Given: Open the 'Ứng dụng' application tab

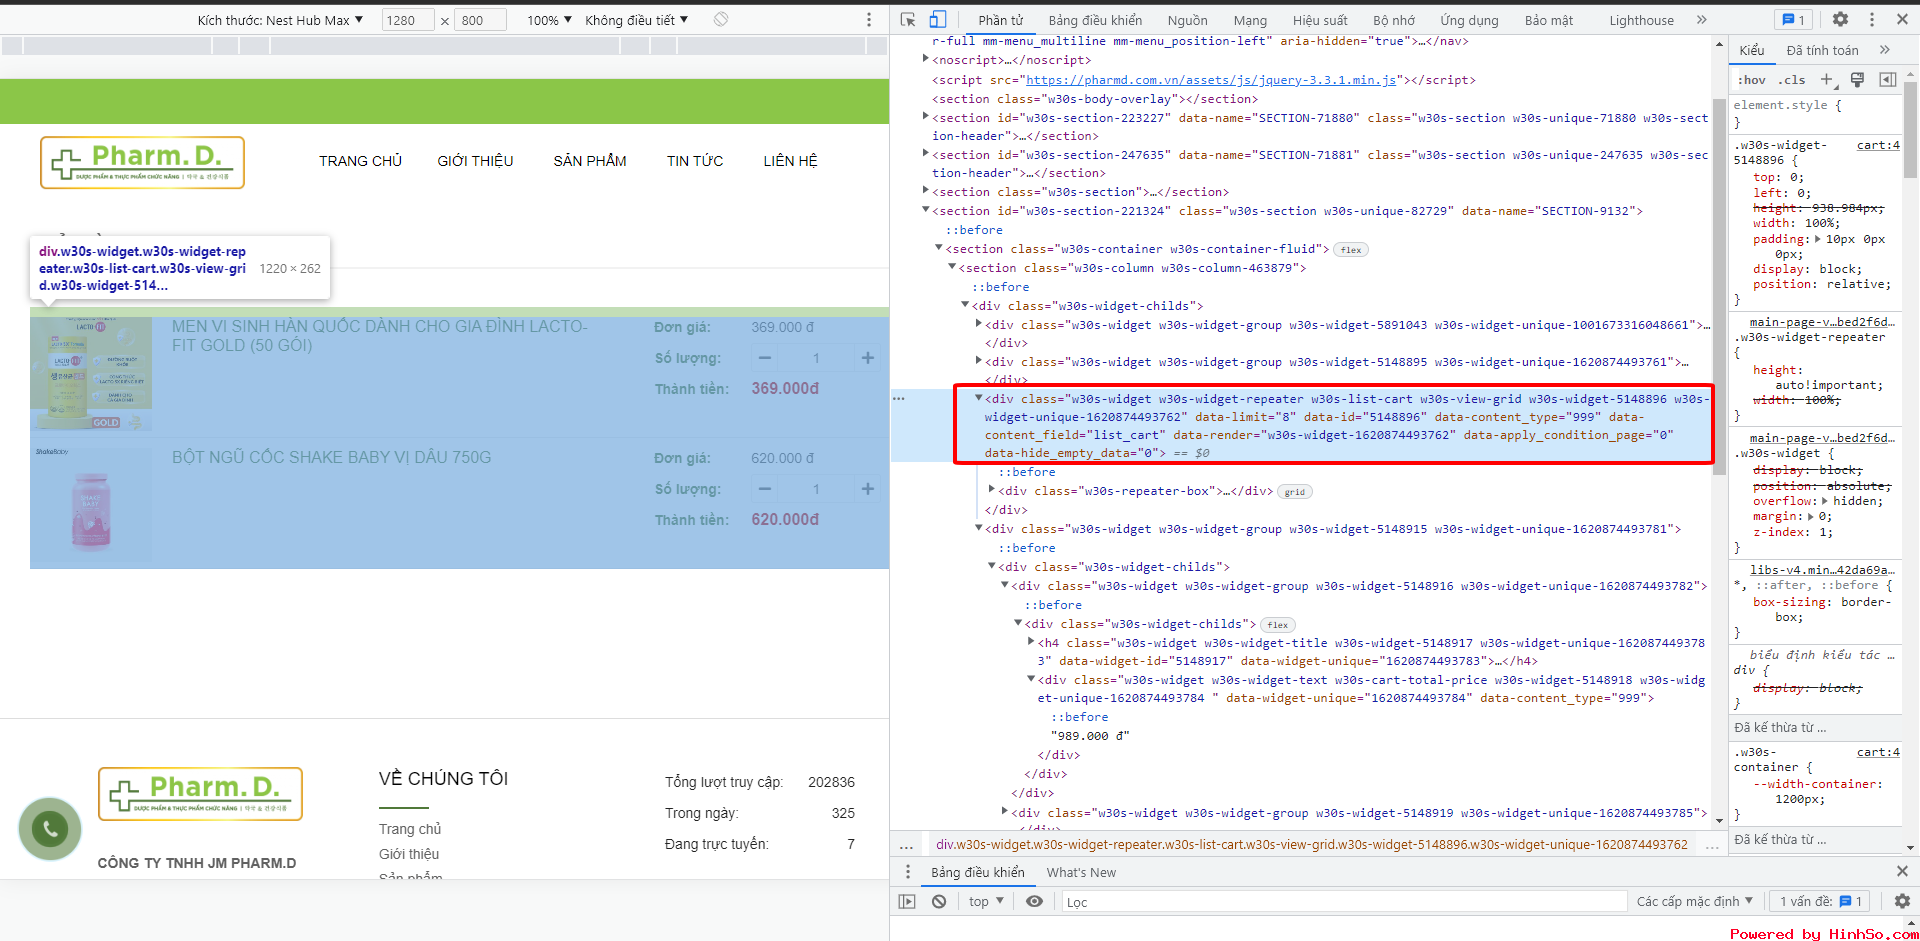Looking at the screenshot, I should (x=1469, y=20).
